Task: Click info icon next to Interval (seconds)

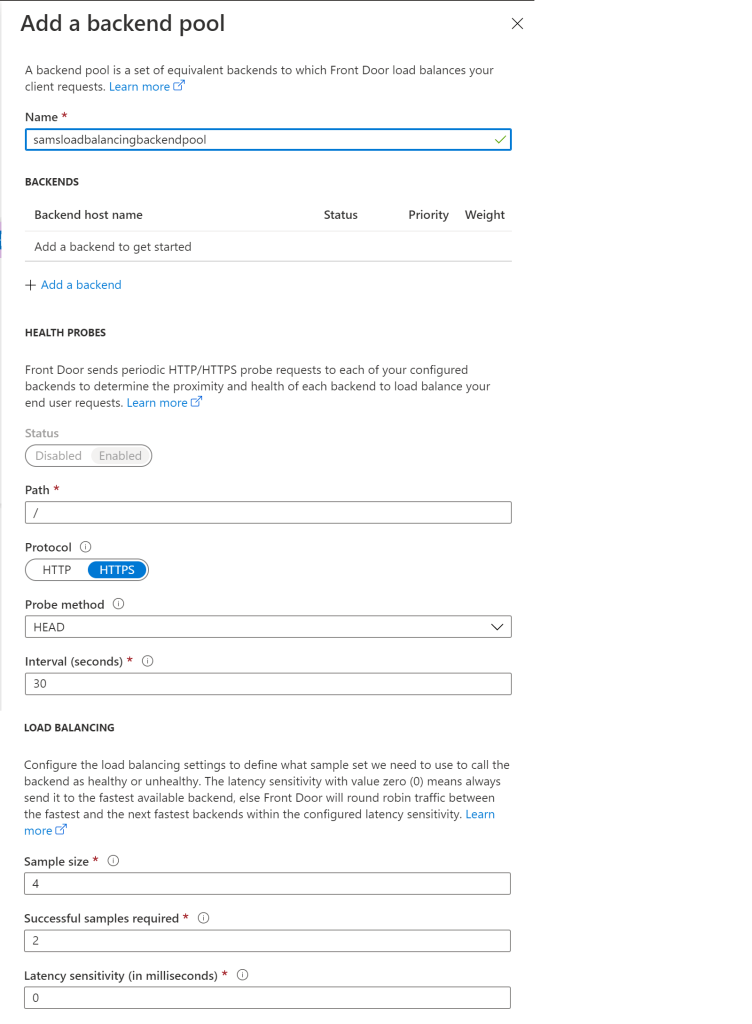Action: coord(148,661)
